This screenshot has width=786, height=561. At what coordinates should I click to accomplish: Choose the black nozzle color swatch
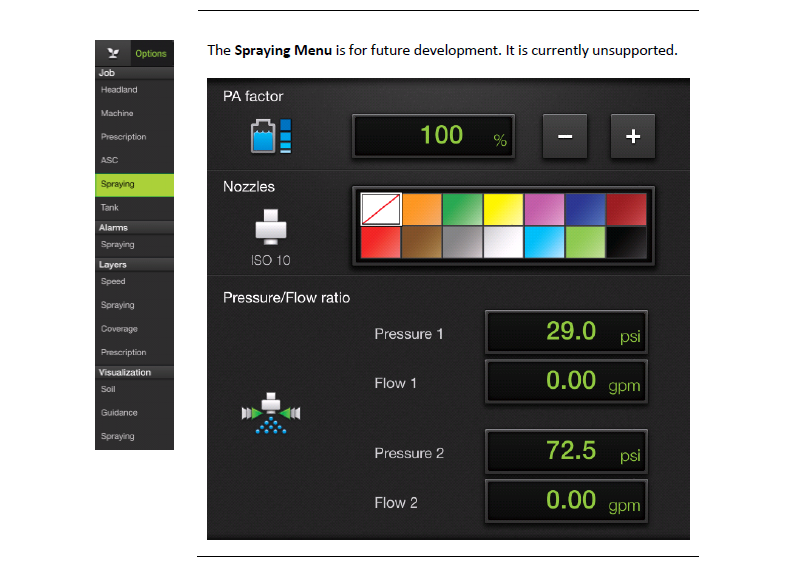[x=627, y=242]
